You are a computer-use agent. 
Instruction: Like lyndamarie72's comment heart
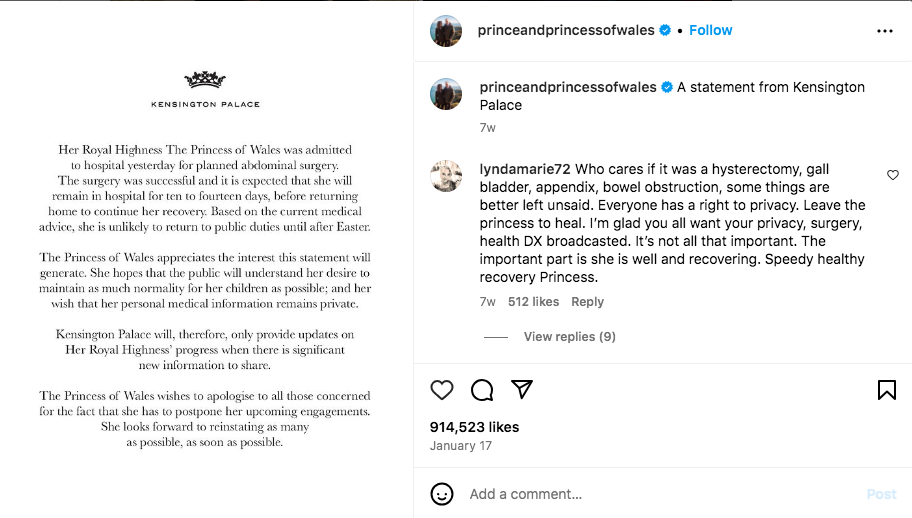tap(893, 175)
